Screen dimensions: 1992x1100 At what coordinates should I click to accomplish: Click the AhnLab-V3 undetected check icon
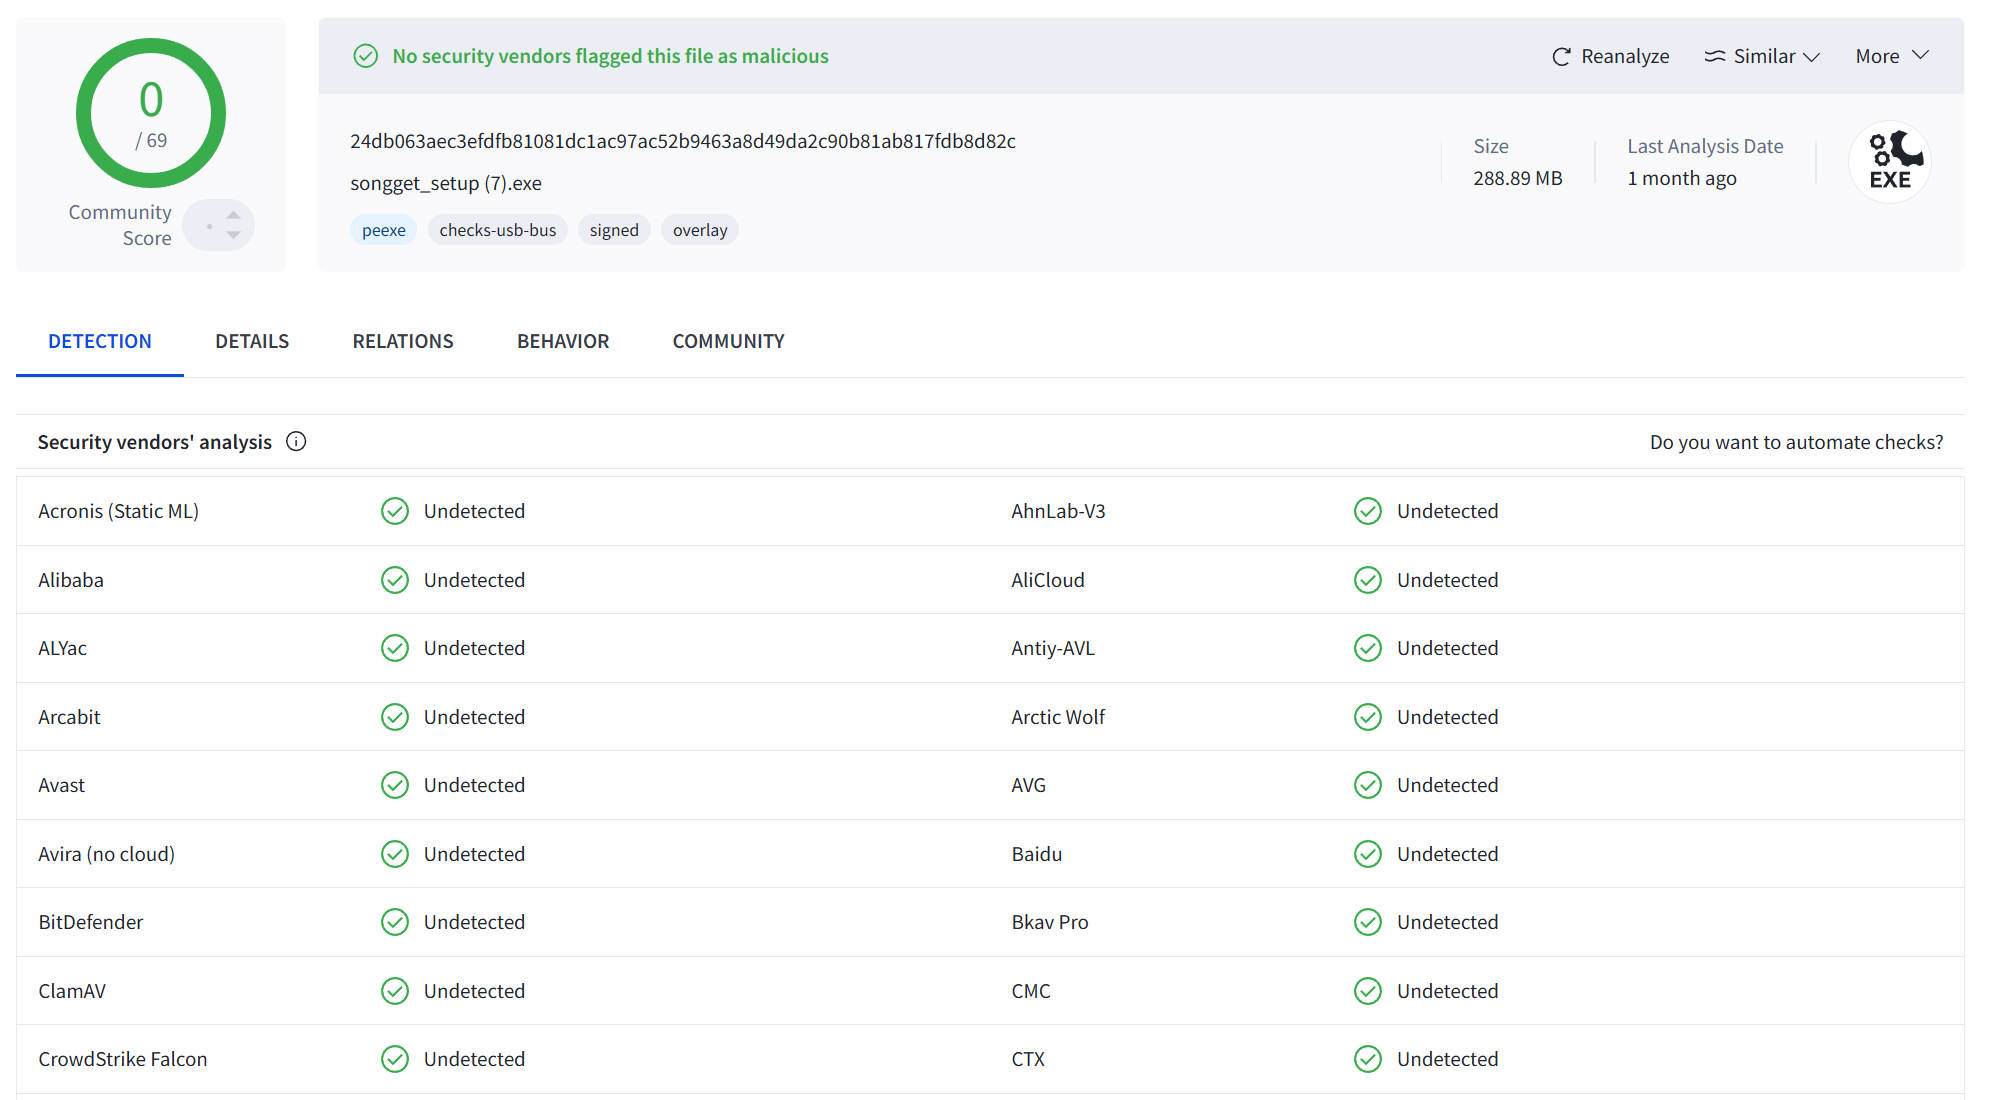coord(1367,511)
